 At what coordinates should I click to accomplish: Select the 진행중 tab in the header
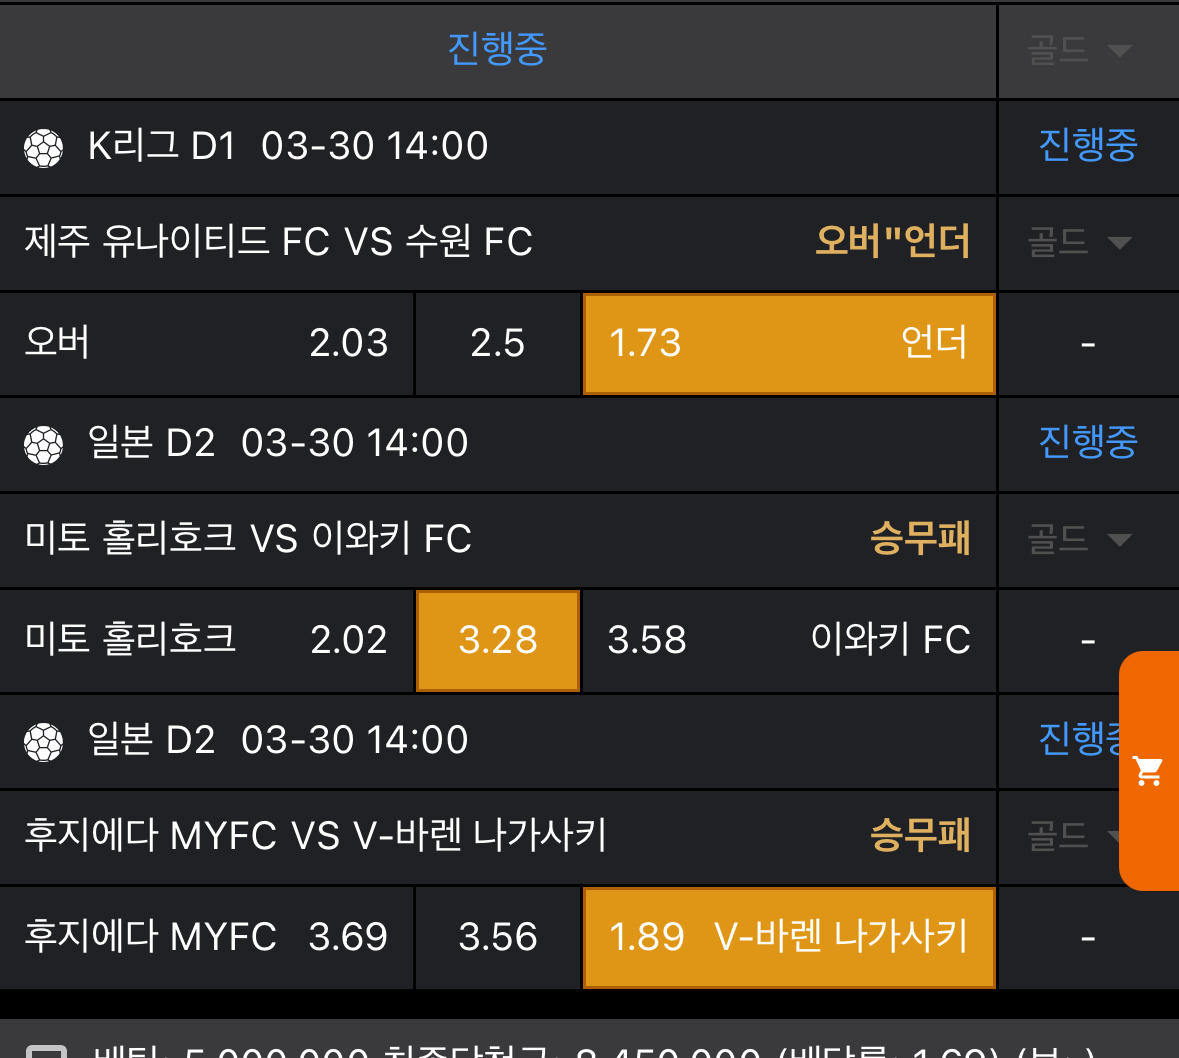point(497,49)
